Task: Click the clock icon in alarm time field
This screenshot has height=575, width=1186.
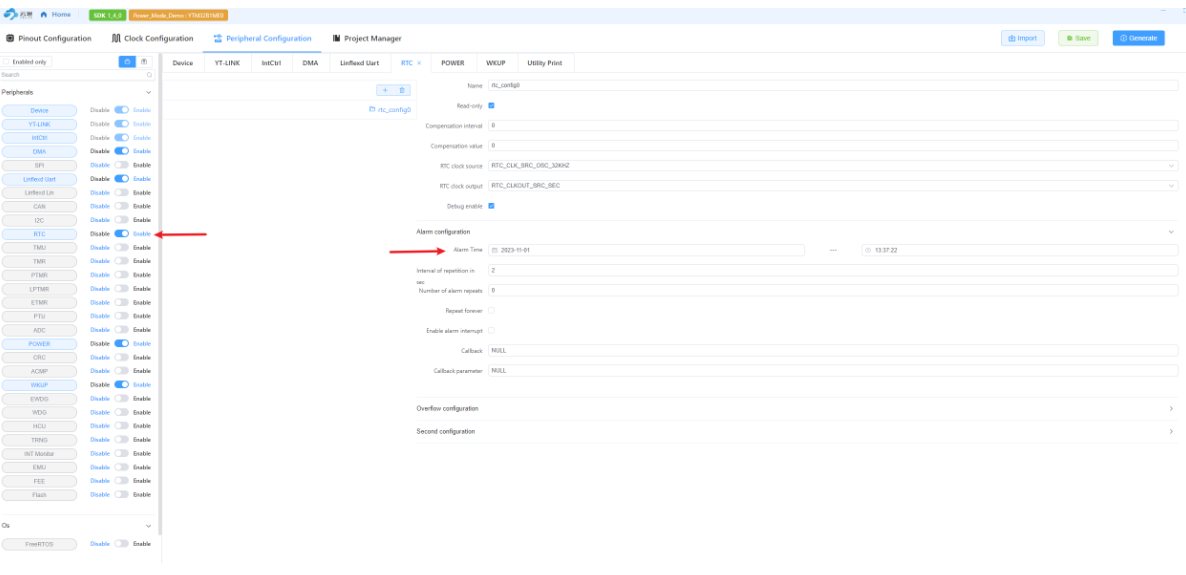Action: coord(867,250)
